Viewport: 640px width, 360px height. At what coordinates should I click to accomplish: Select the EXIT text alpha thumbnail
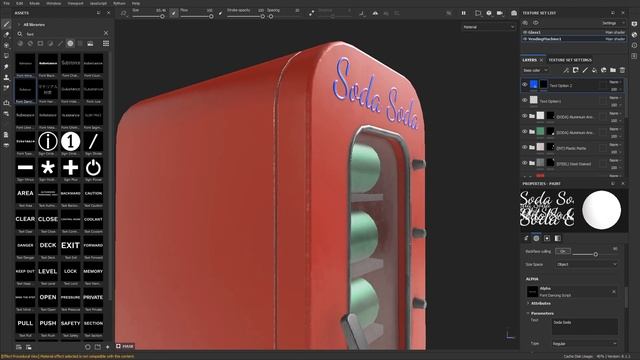(70, 245)
